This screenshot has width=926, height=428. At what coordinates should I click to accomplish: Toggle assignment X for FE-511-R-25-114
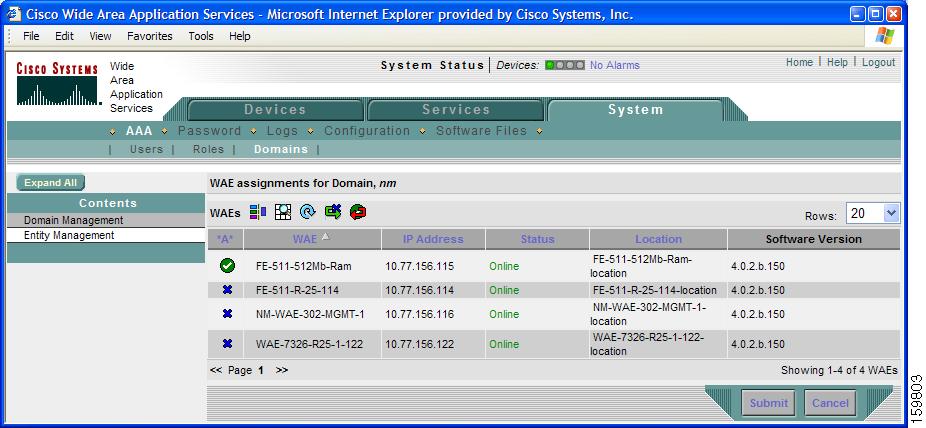[x=227, y=290]
